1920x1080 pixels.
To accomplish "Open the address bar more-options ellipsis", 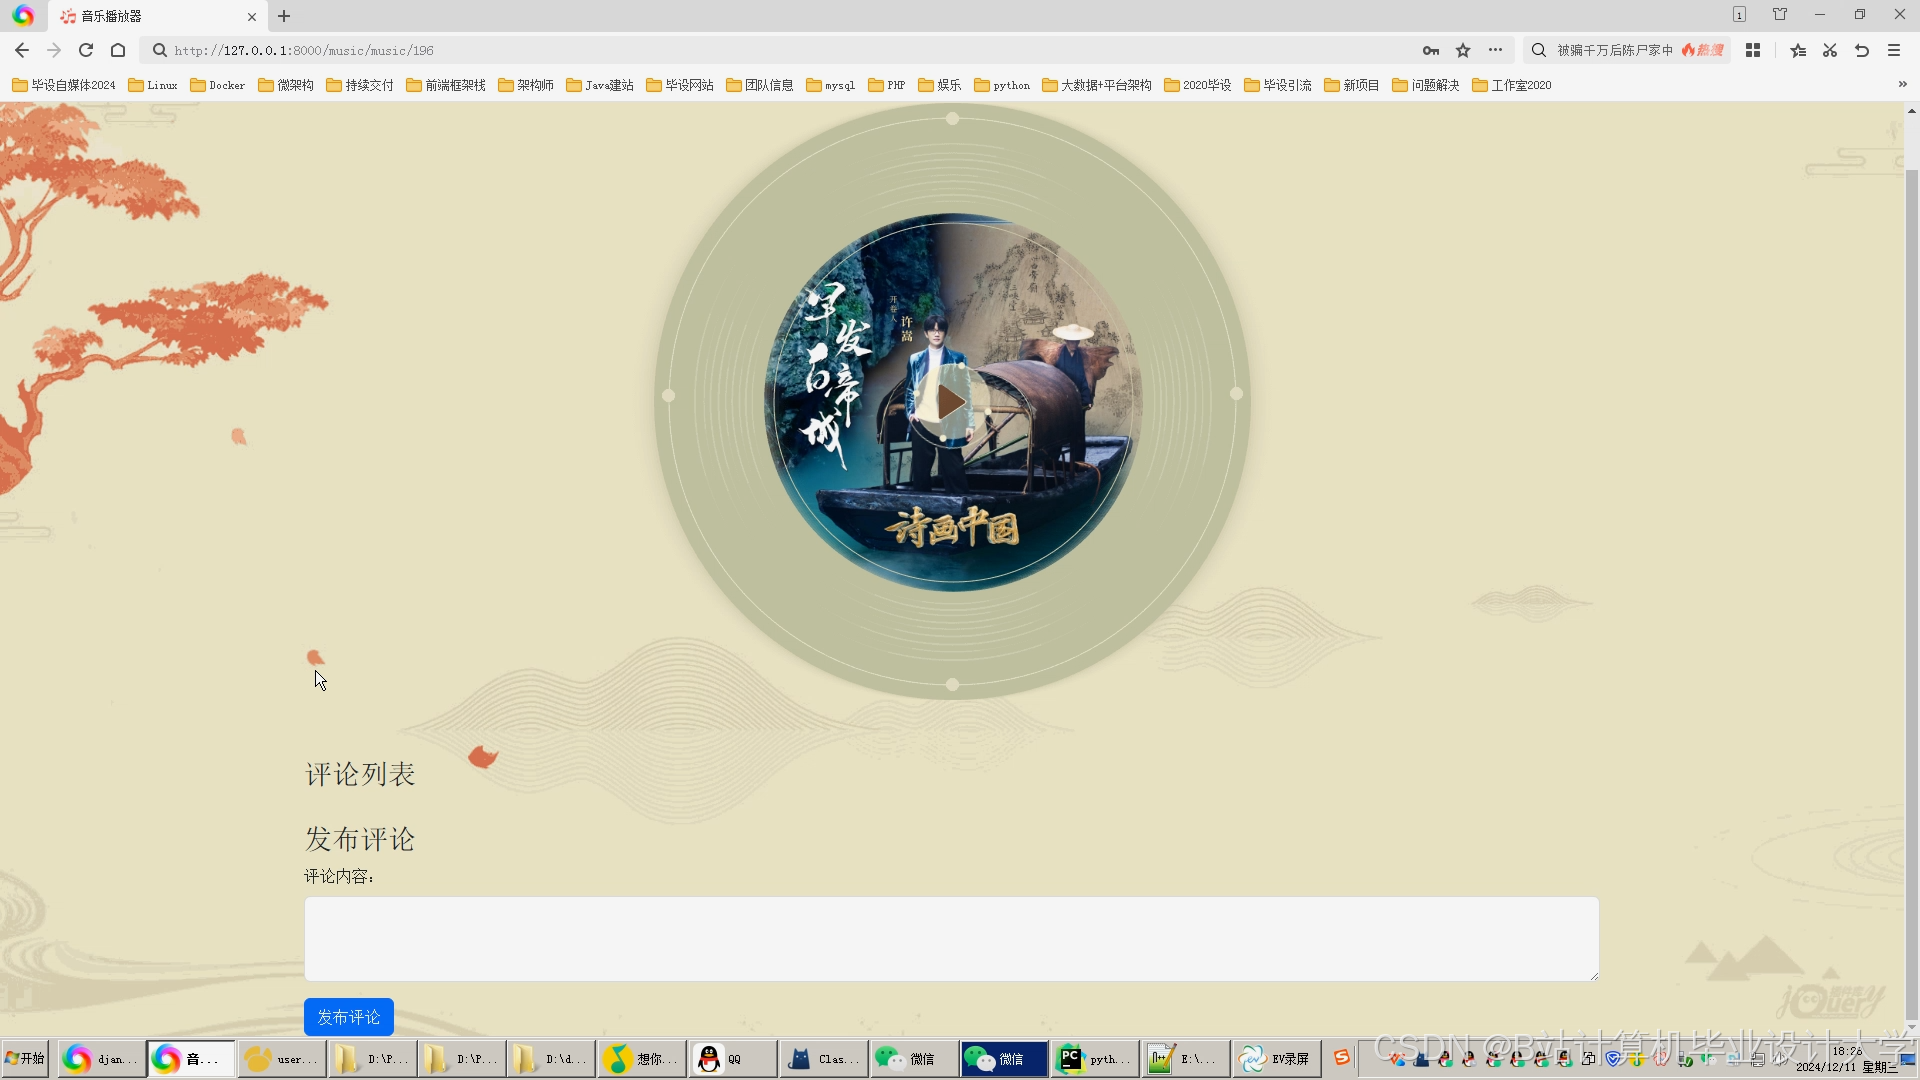I will coord(1495,50).
